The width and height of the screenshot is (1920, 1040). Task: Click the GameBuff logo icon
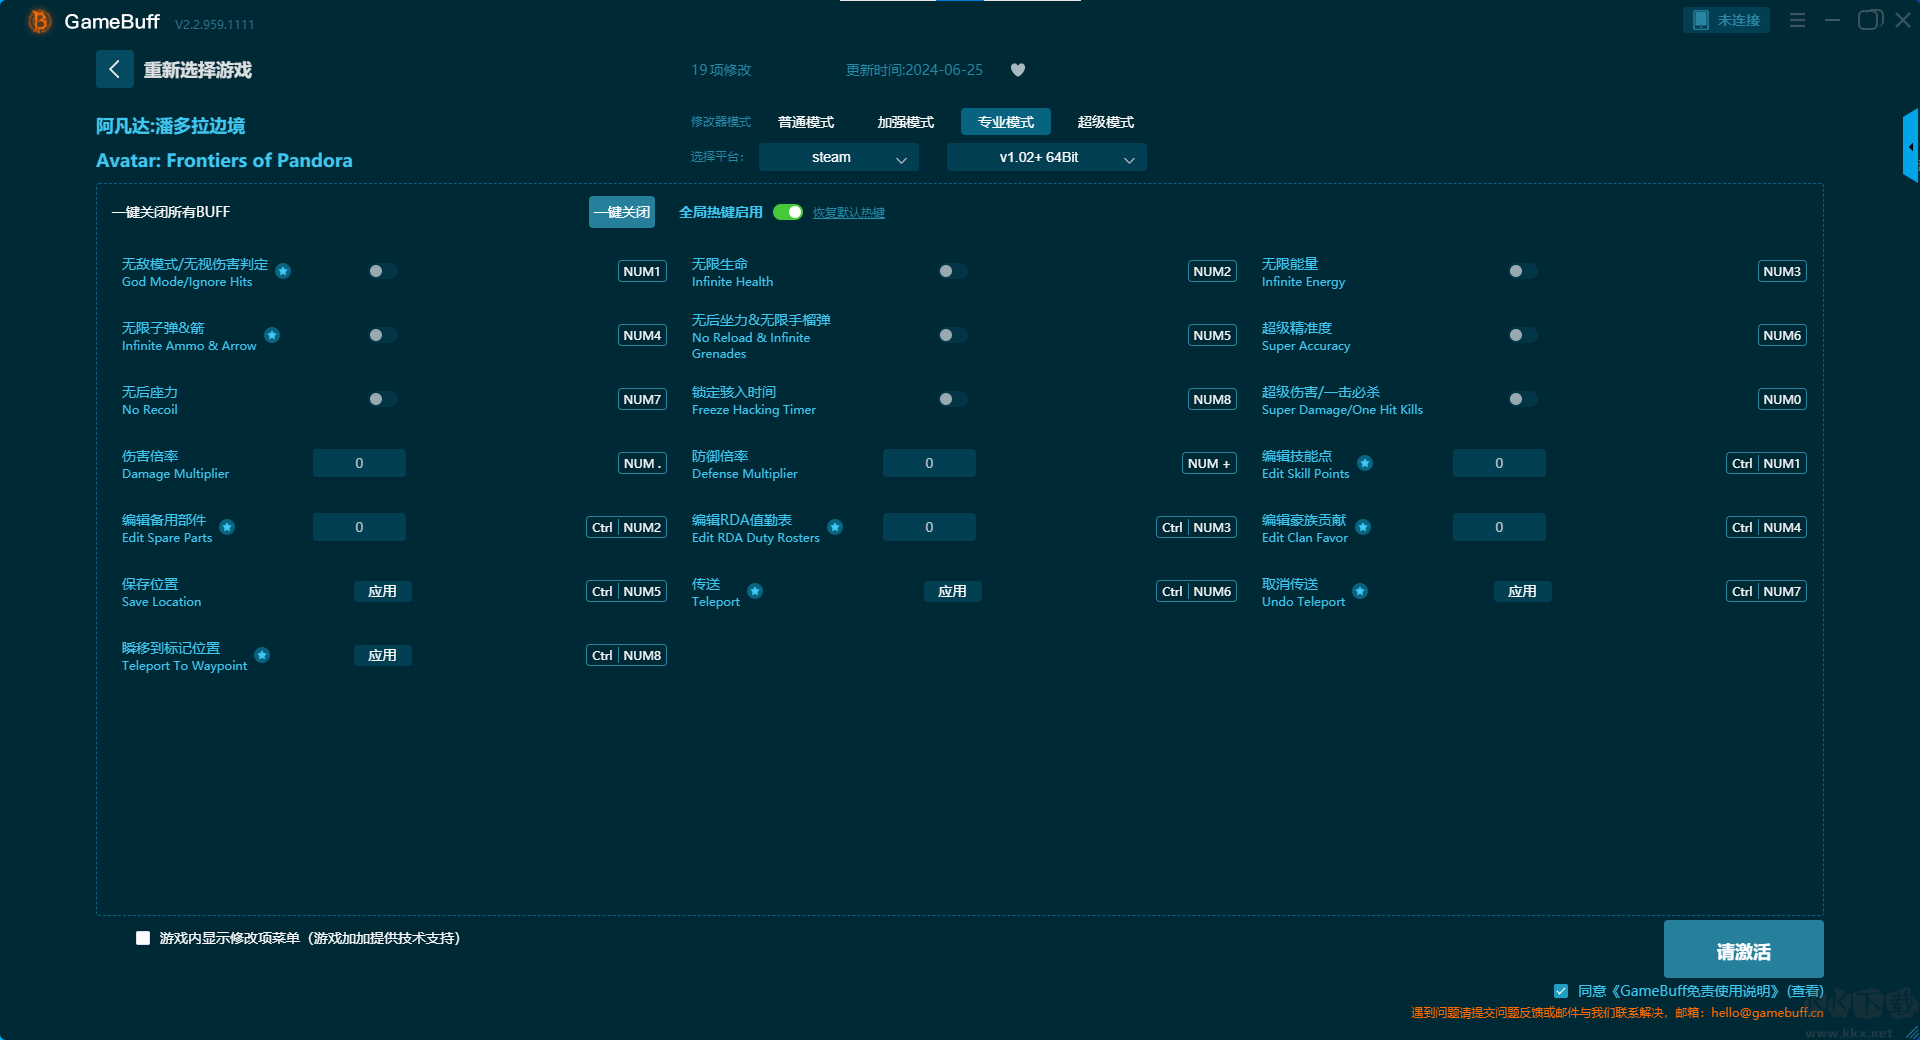coord(39,21)
